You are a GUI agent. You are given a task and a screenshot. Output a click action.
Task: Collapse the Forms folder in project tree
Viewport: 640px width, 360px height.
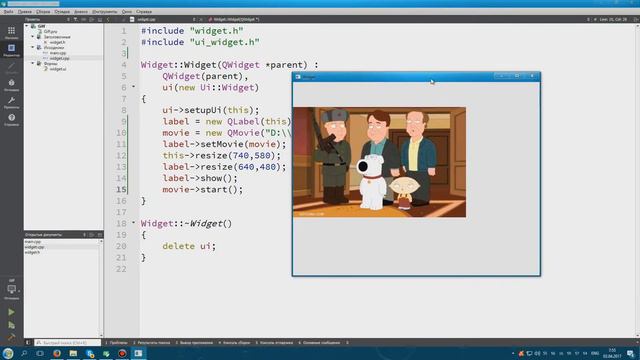coord(33,63)
